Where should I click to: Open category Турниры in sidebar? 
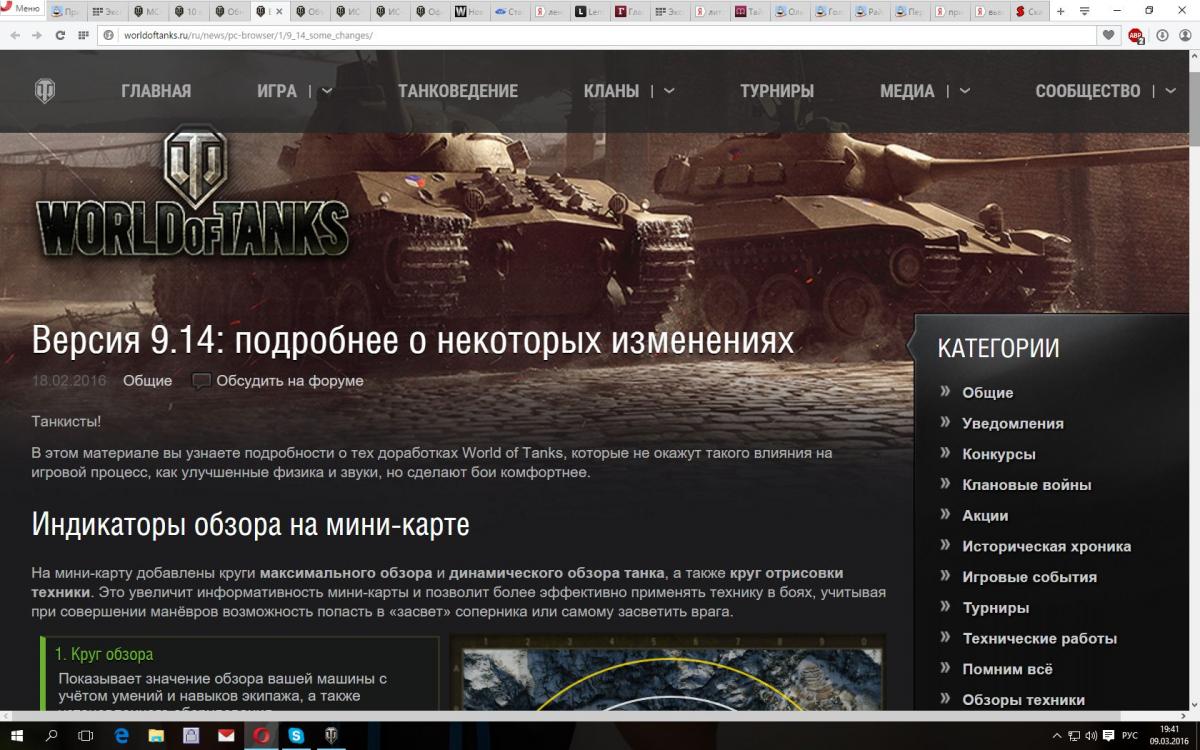995,608
